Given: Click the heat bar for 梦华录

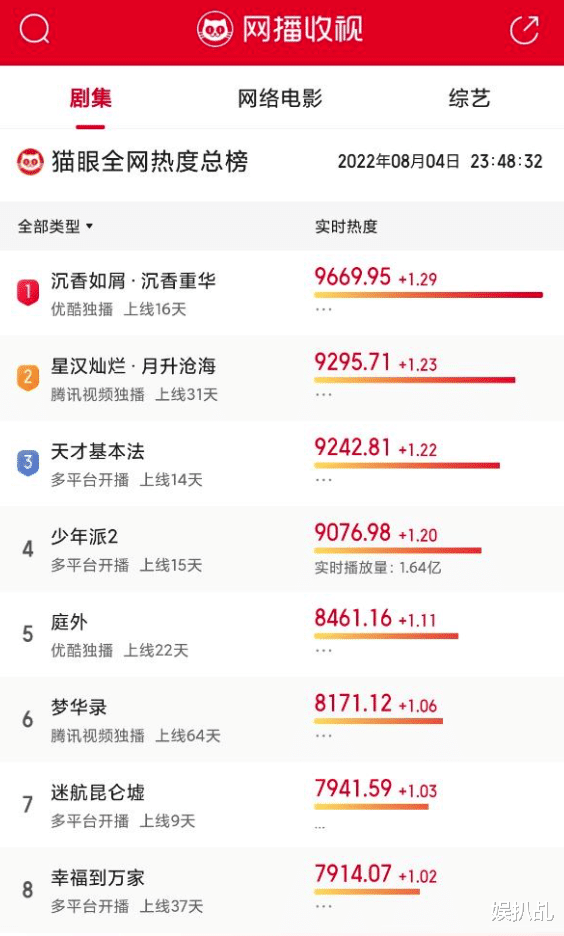Looking at the screenshot, I should pos(378,721).
